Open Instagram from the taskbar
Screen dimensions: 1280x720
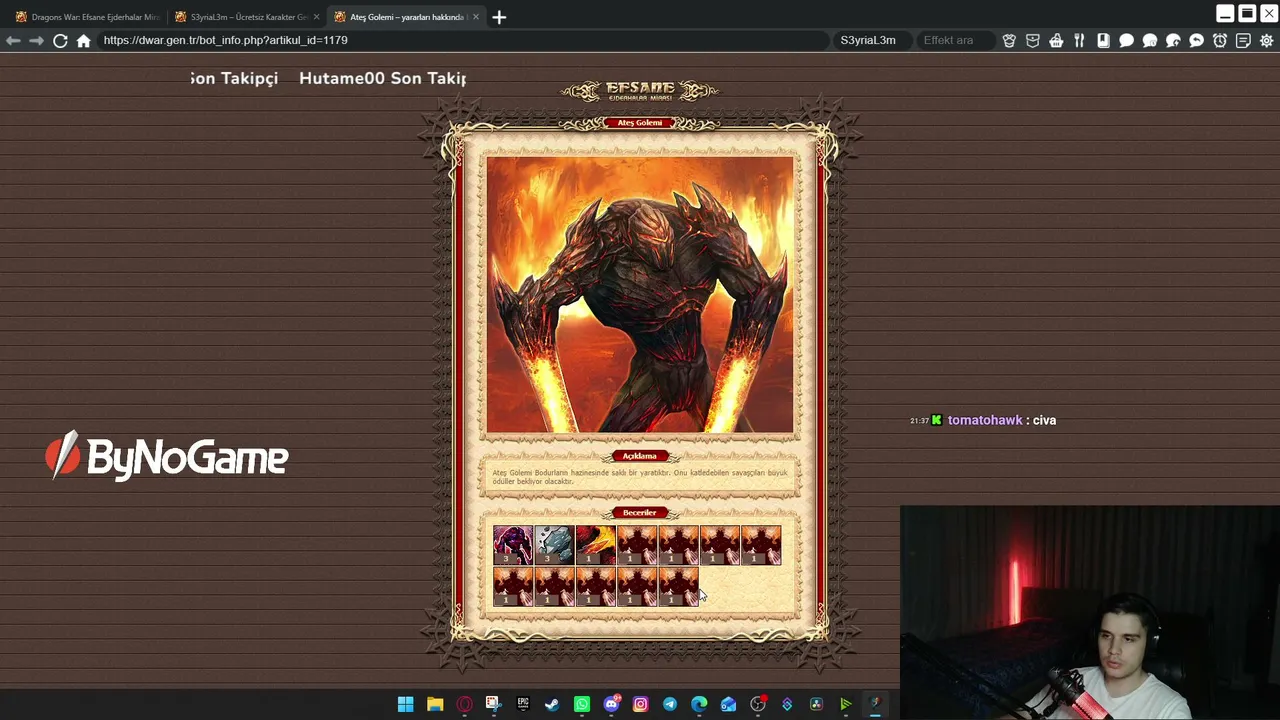pyautogui.click(x=640, y=704)
